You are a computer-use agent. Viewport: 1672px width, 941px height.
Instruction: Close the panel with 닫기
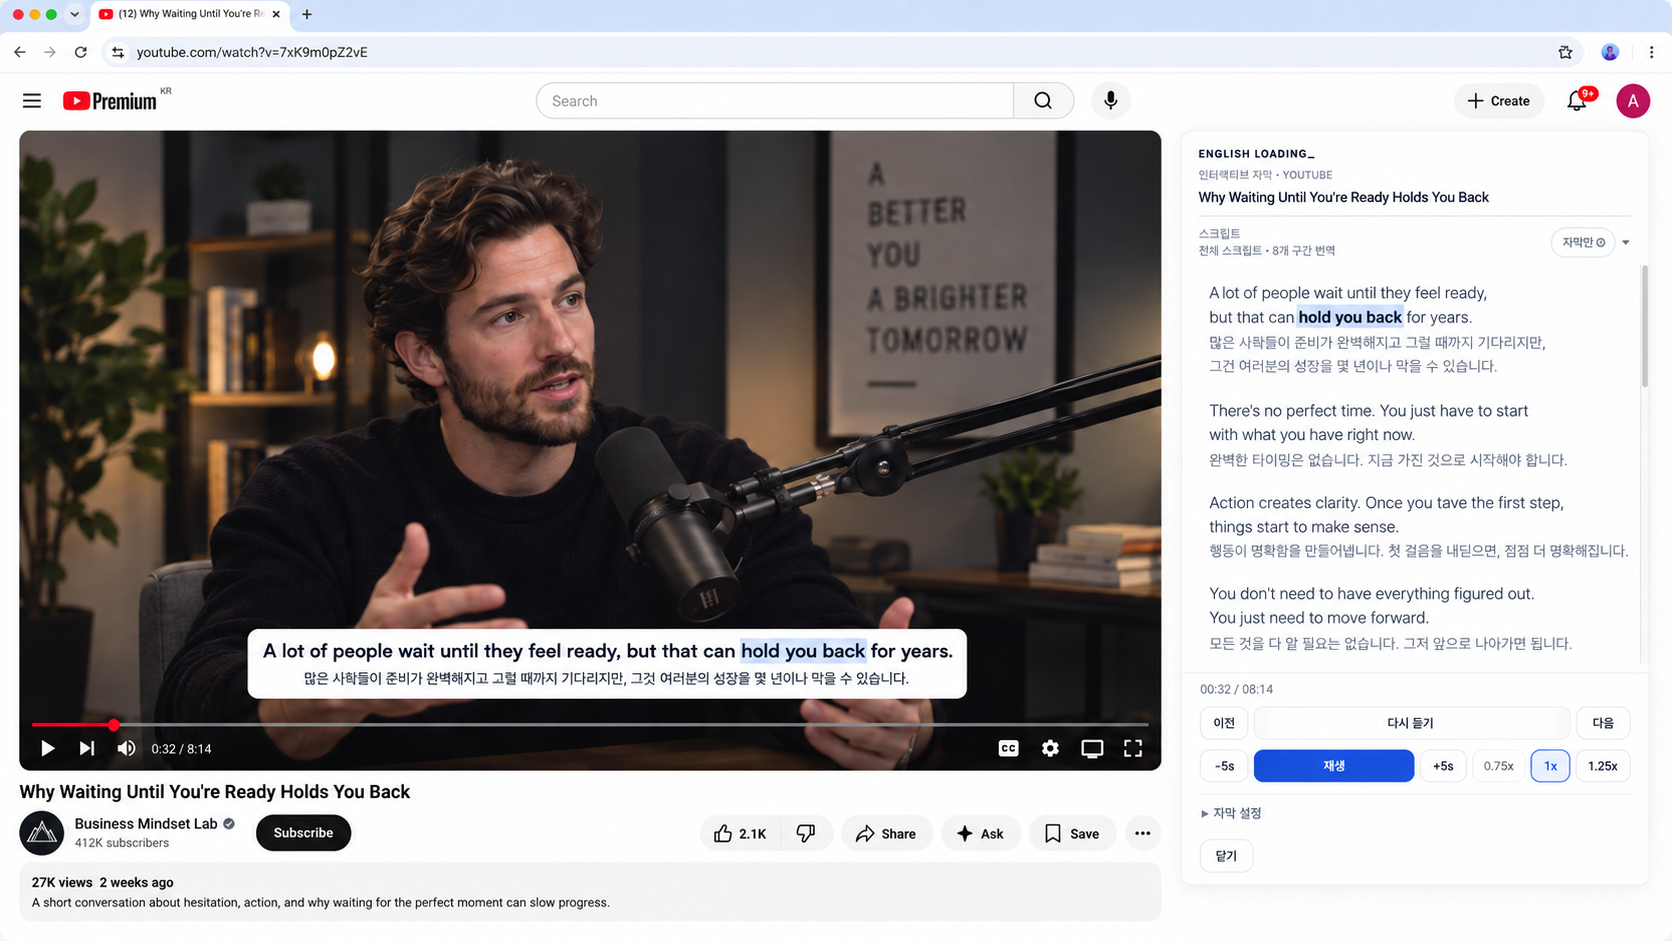click(x=1226, y=856)
